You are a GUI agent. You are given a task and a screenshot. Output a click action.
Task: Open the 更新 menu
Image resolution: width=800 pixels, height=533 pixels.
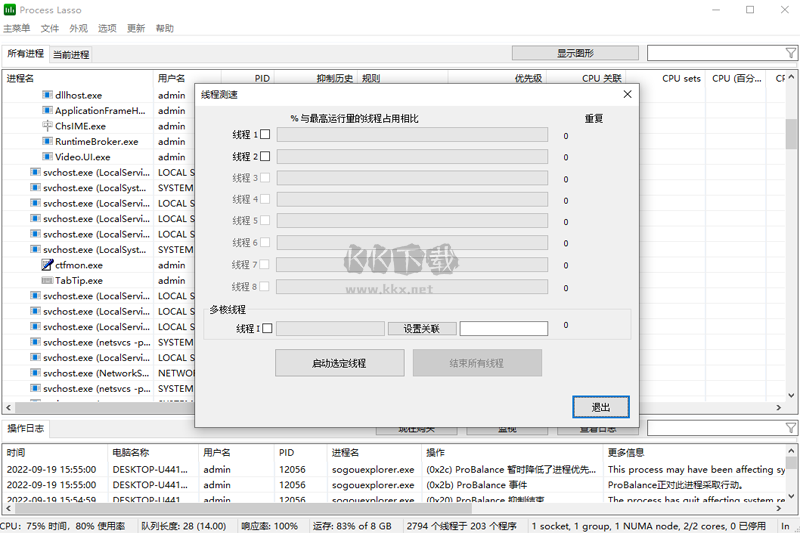click(135, 28)
